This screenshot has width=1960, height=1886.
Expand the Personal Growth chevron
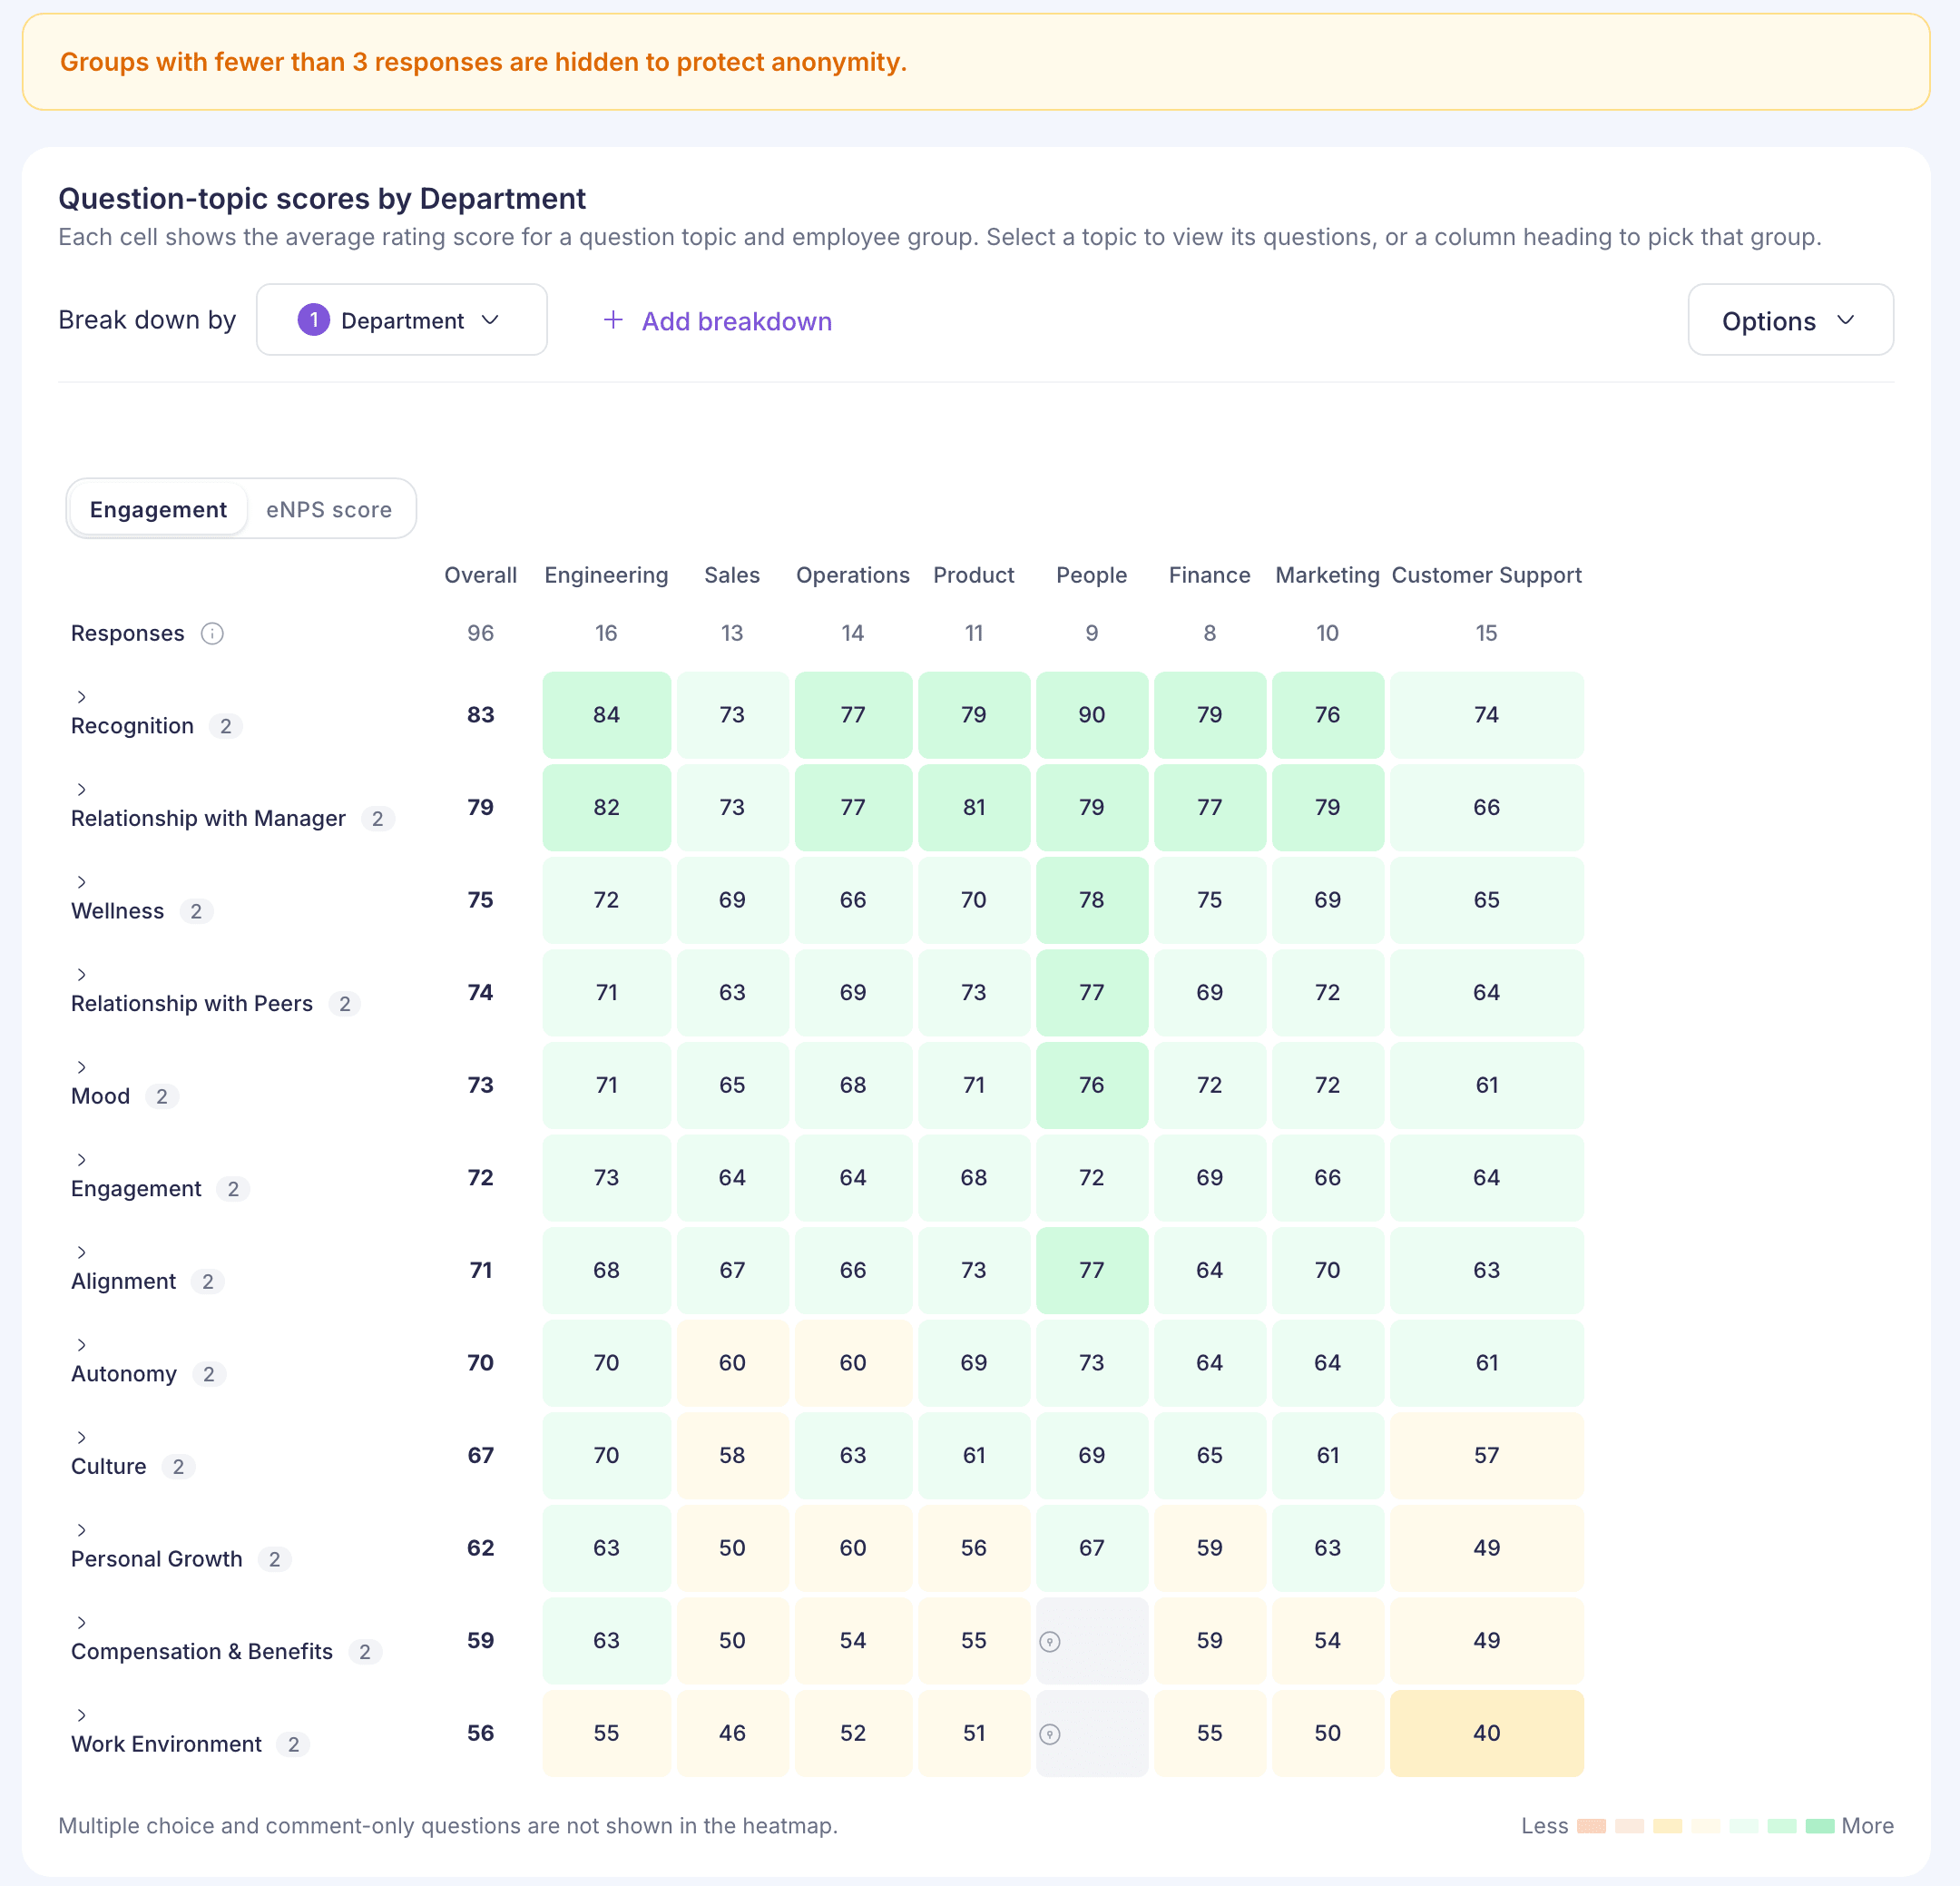[82, 1530]
